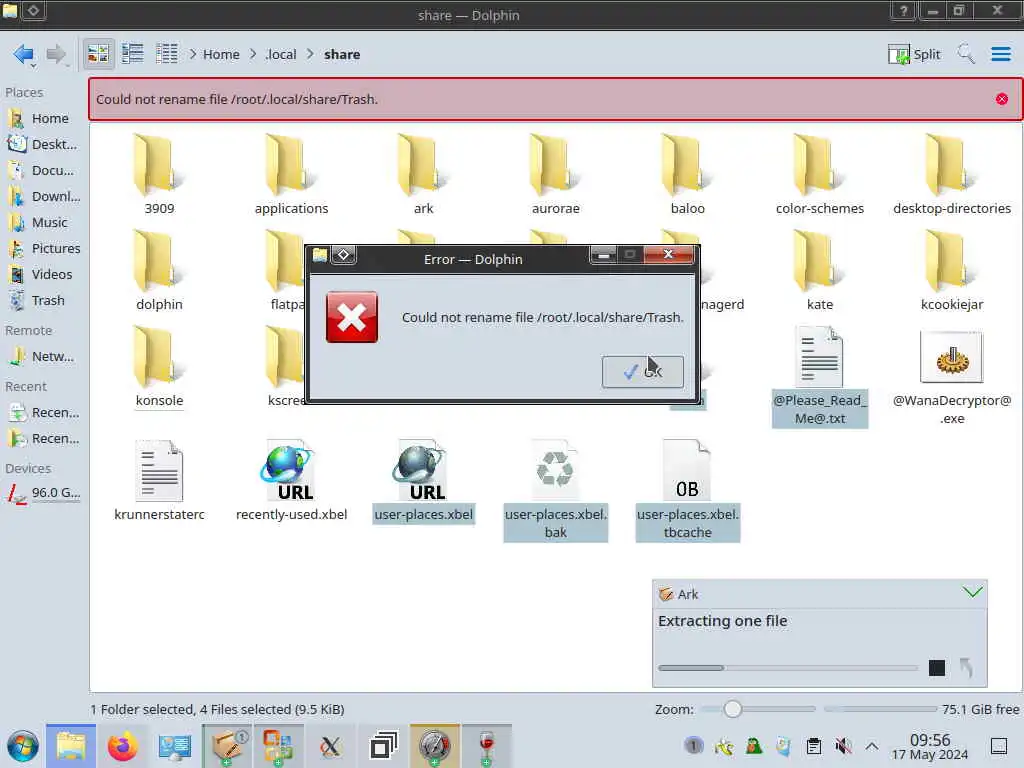Screen dimensions: 1024x768
Task: Launch Firefox from taskbar
Action: [122, 746]
